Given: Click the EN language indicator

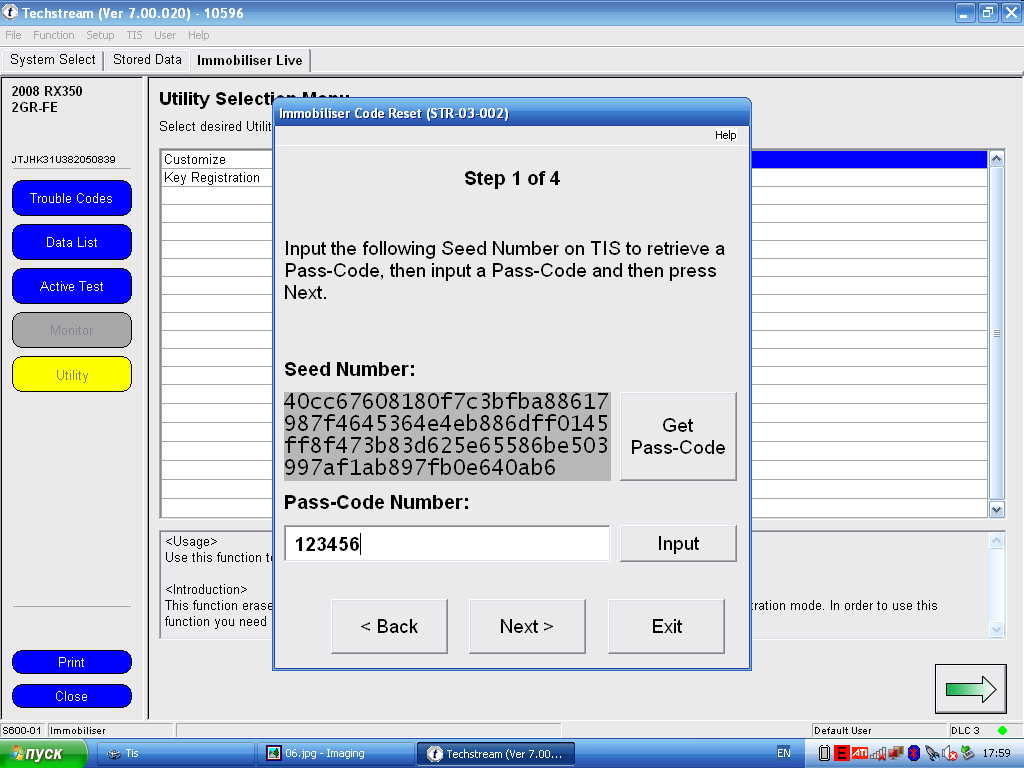Looking at the screenshot, I should click(784, 753).
